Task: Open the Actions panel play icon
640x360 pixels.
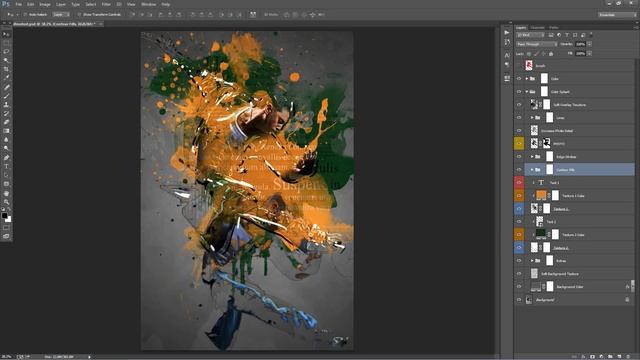Action: (507, 33)
